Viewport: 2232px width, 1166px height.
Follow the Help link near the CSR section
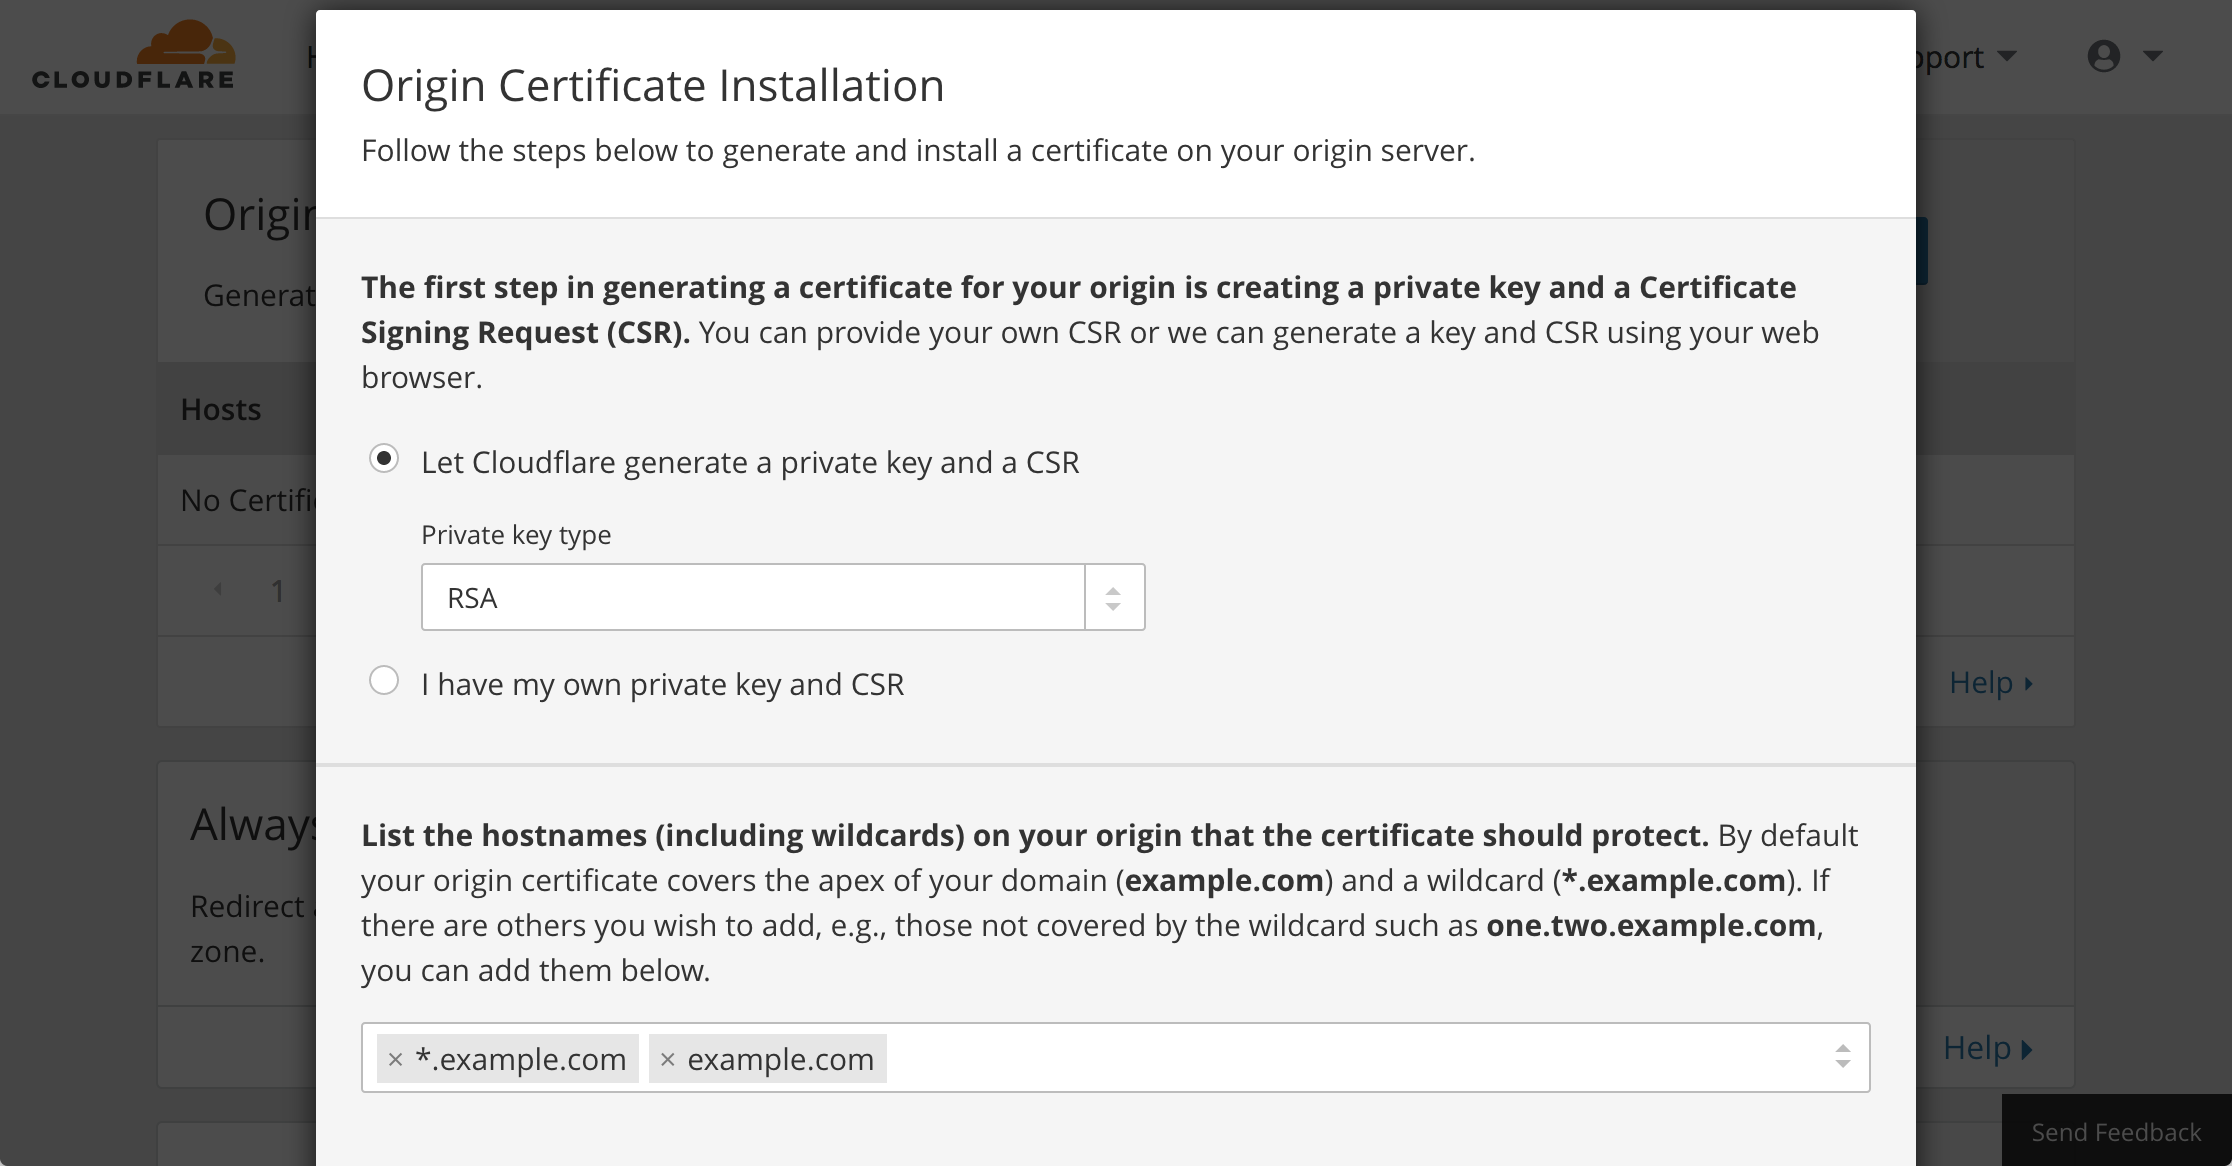1982,682
